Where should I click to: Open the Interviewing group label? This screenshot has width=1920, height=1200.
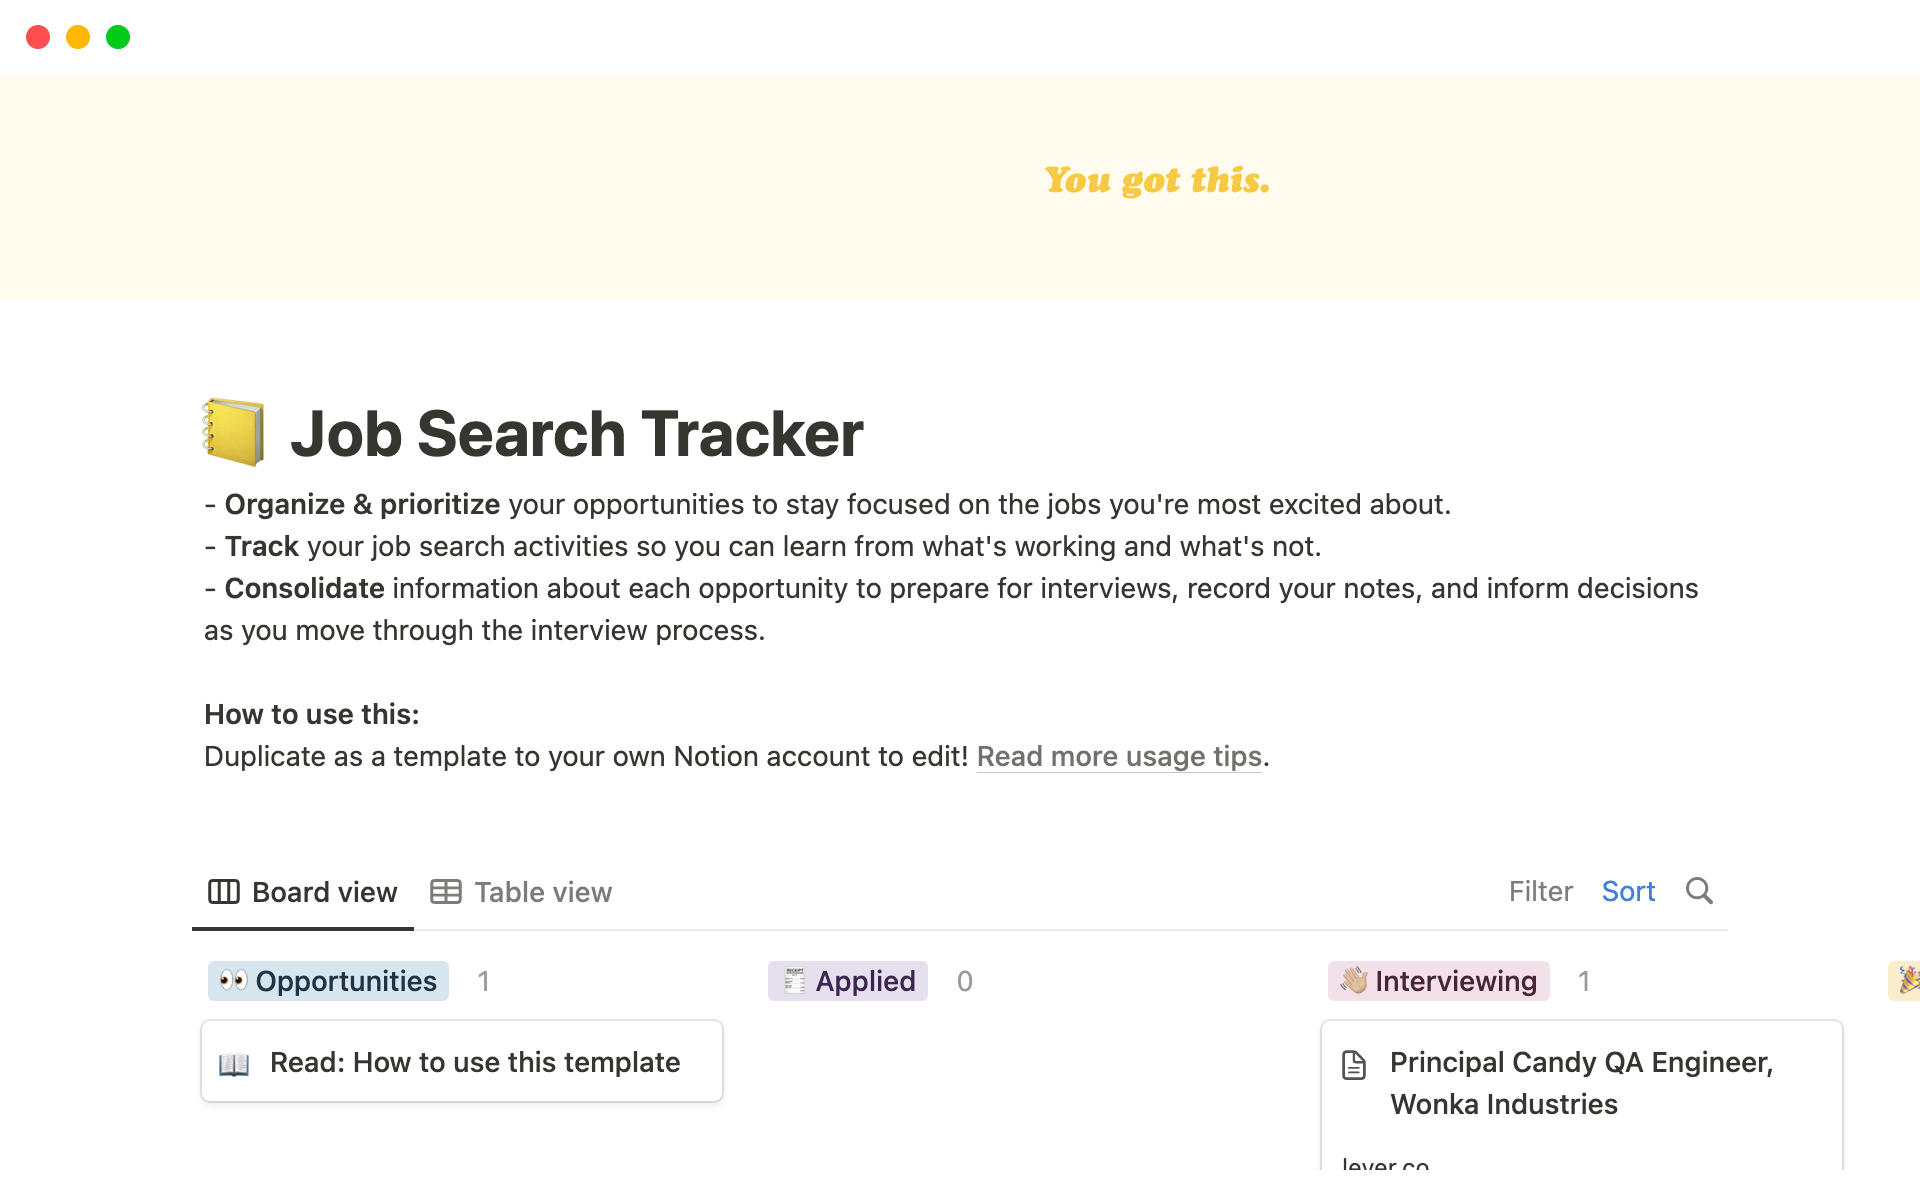[x=1439, y=981]
